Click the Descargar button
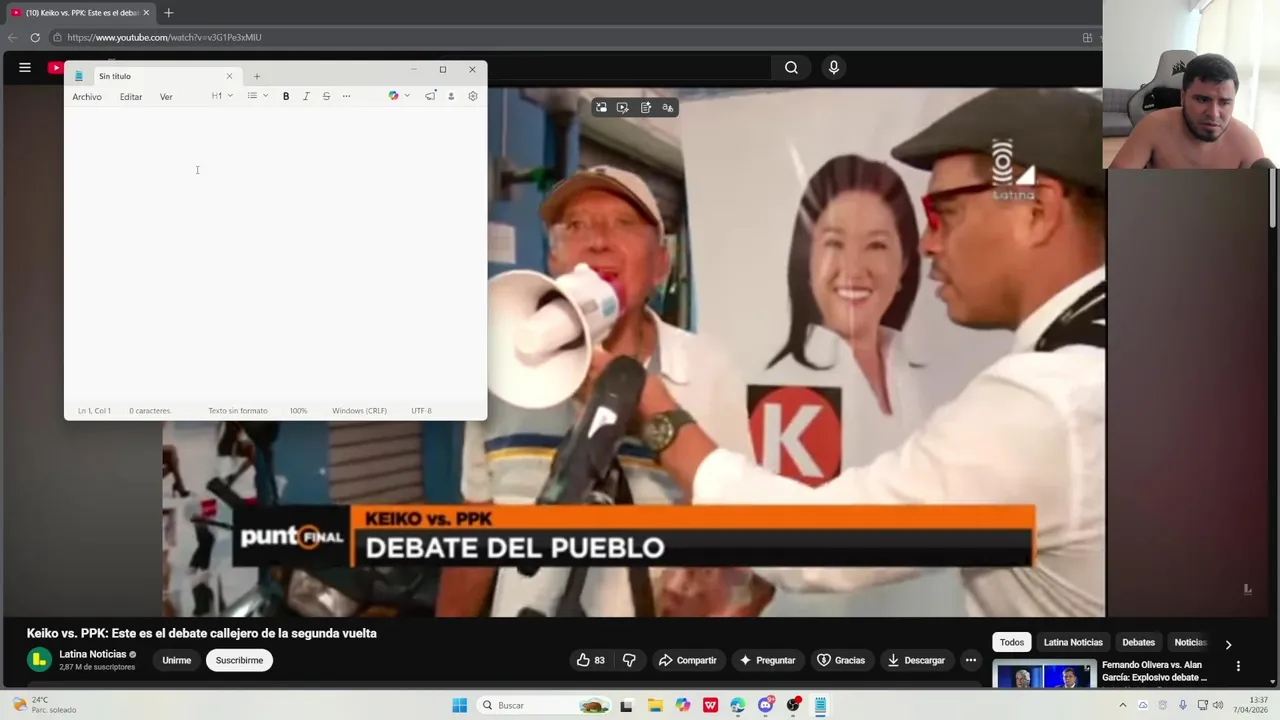 click(x=915, y=660)
